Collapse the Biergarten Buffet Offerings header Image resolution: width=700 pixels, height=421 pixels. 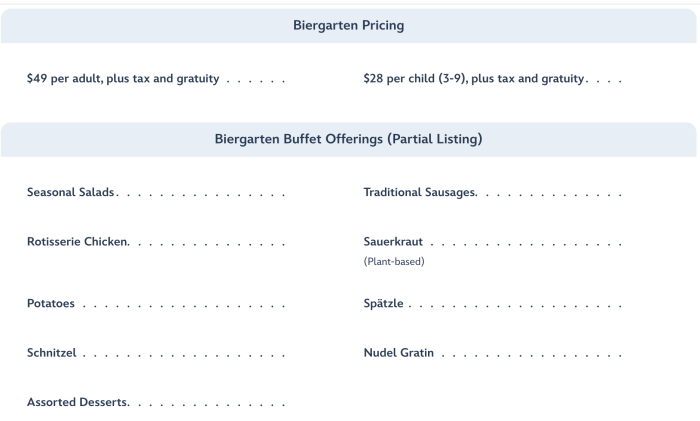[349, 139]
